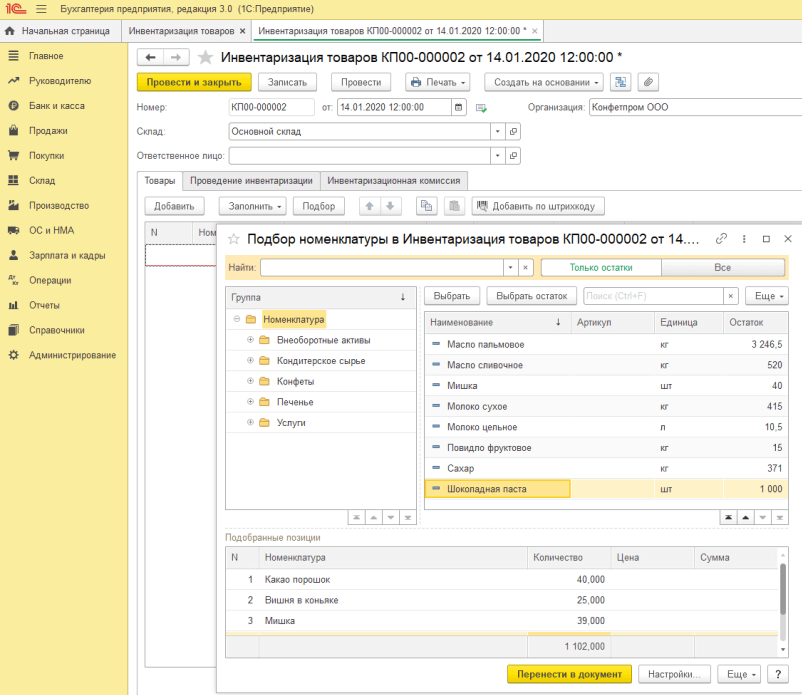Viewport: 803px width, 696px height.
Task: Open the Создать на основании menu
Action: click(544, 82)
